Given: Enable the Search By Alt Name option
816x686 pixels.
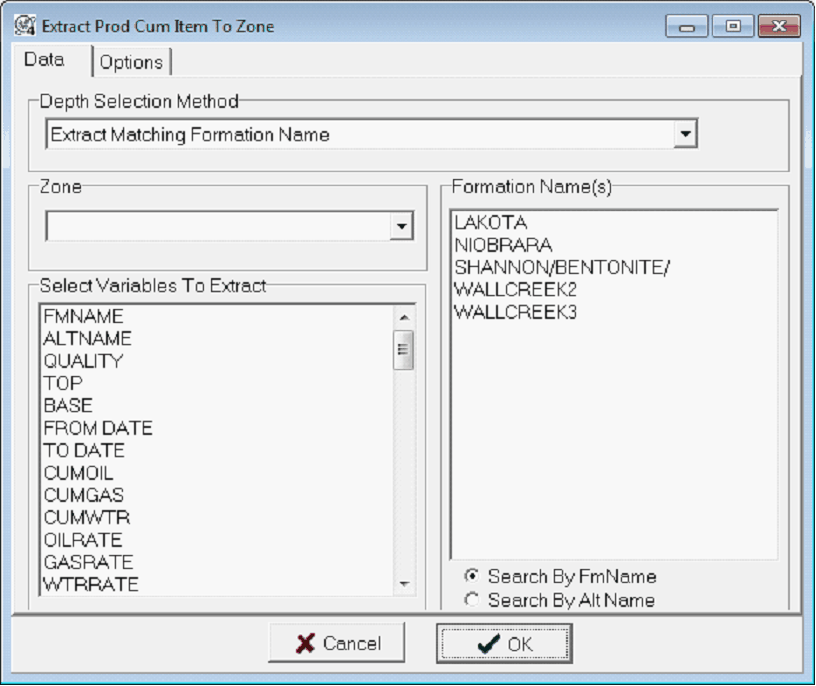Looking at the screenshot, I should coord(471,600).
